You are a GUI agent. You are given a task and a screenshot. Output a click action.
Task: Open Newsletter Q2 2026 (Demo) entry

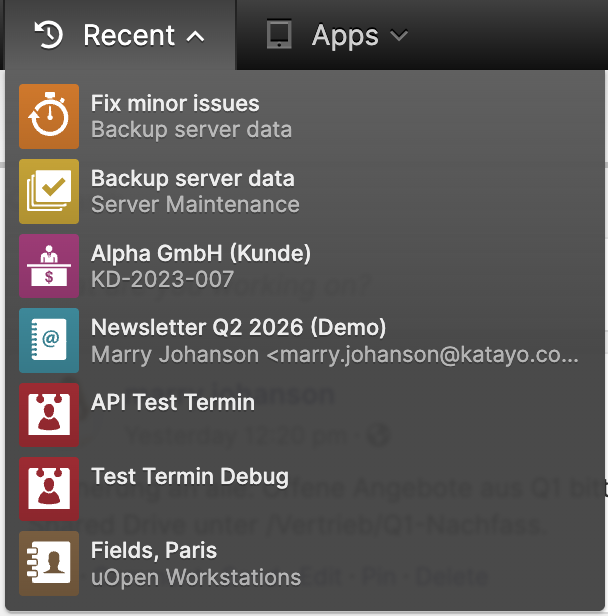point(238,327)
